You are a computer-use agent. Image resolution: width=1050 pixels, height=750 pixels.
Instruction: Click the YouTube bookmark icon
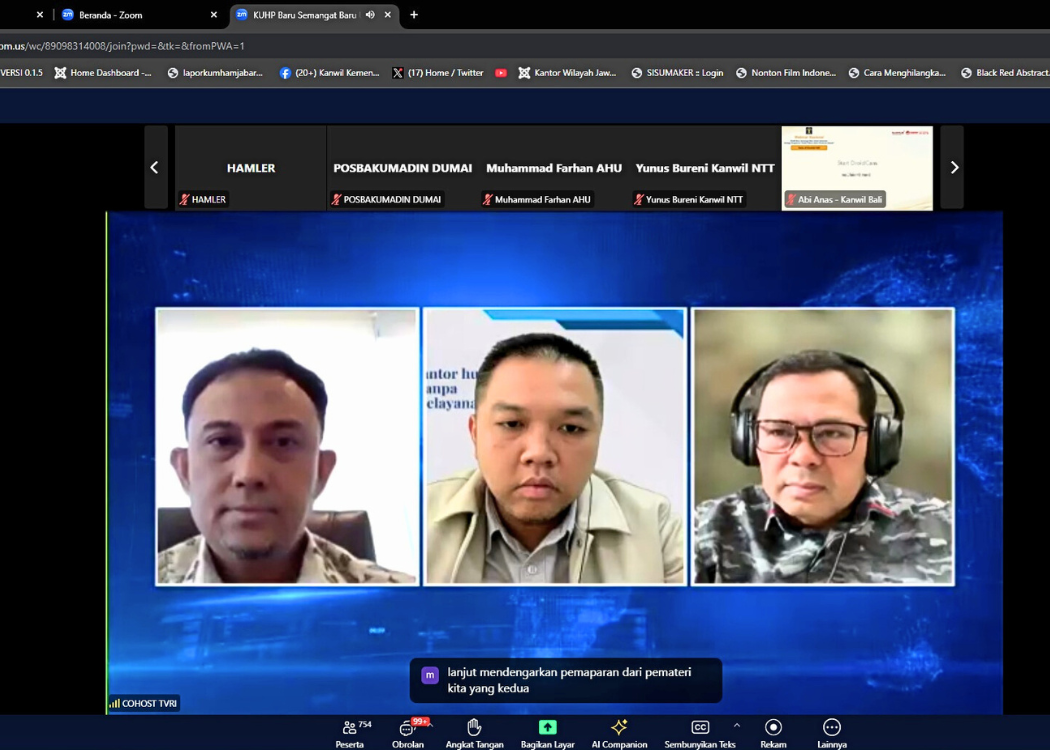point(501,73)
